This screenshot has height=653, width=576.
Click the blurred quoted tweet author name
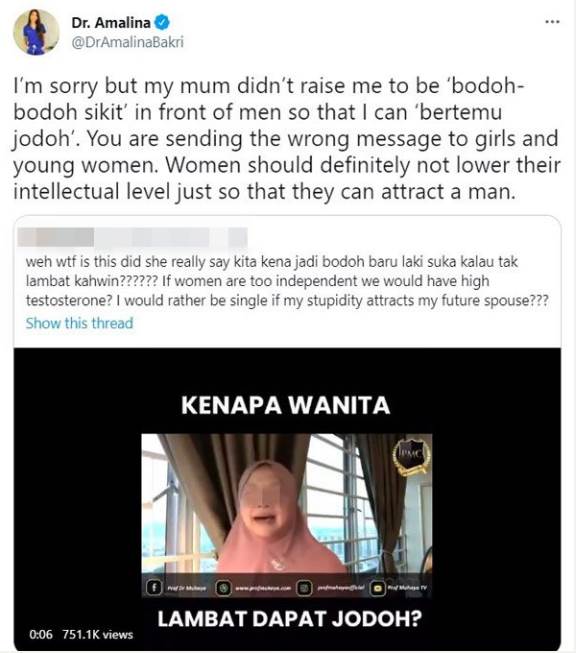(x=132, y=238)
